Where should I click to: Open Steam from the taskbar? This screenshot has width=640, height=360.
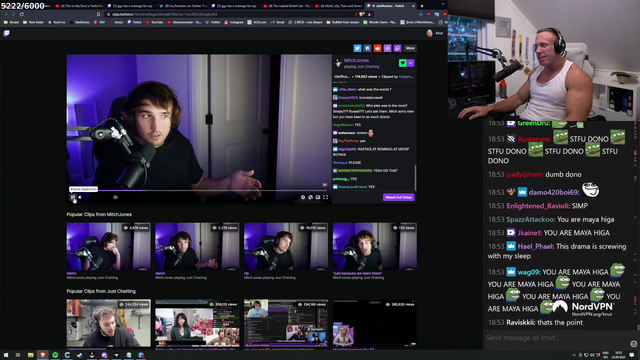tap(80, 355)
